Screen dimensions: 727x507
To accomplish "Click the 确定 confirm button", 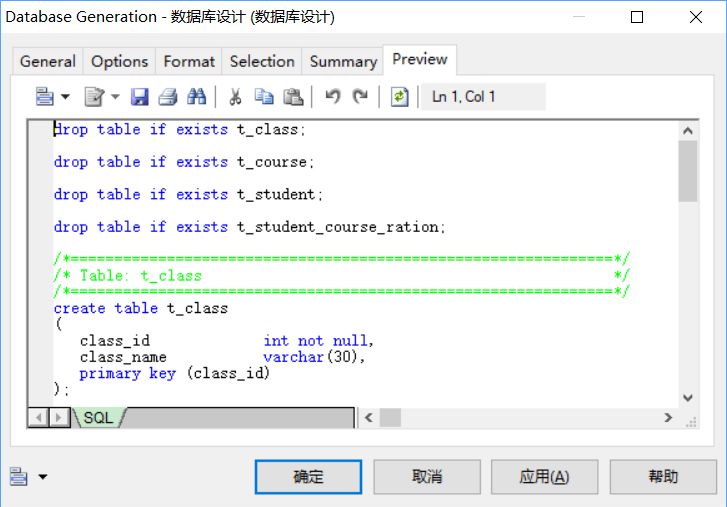I will [x=308, y=477].
